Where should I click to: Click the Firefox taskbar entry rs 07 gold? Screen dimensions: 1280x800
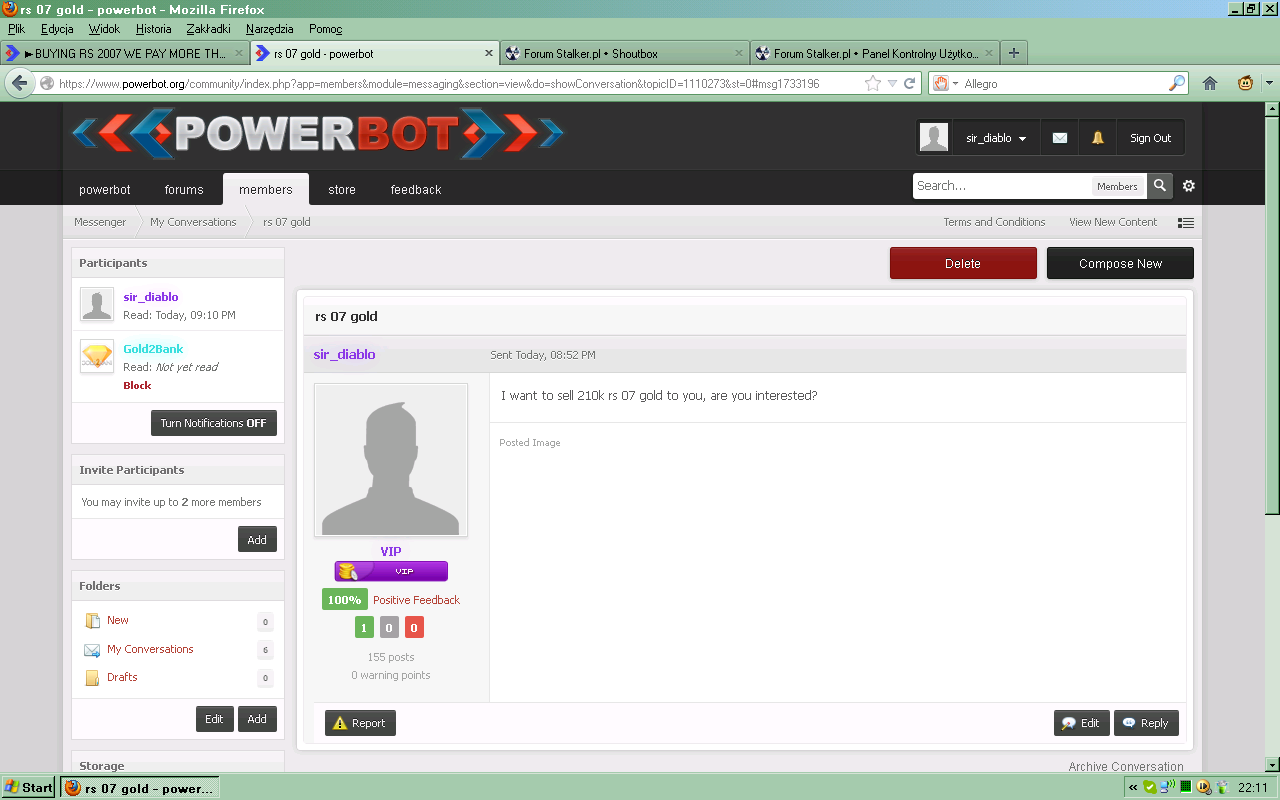140,788
